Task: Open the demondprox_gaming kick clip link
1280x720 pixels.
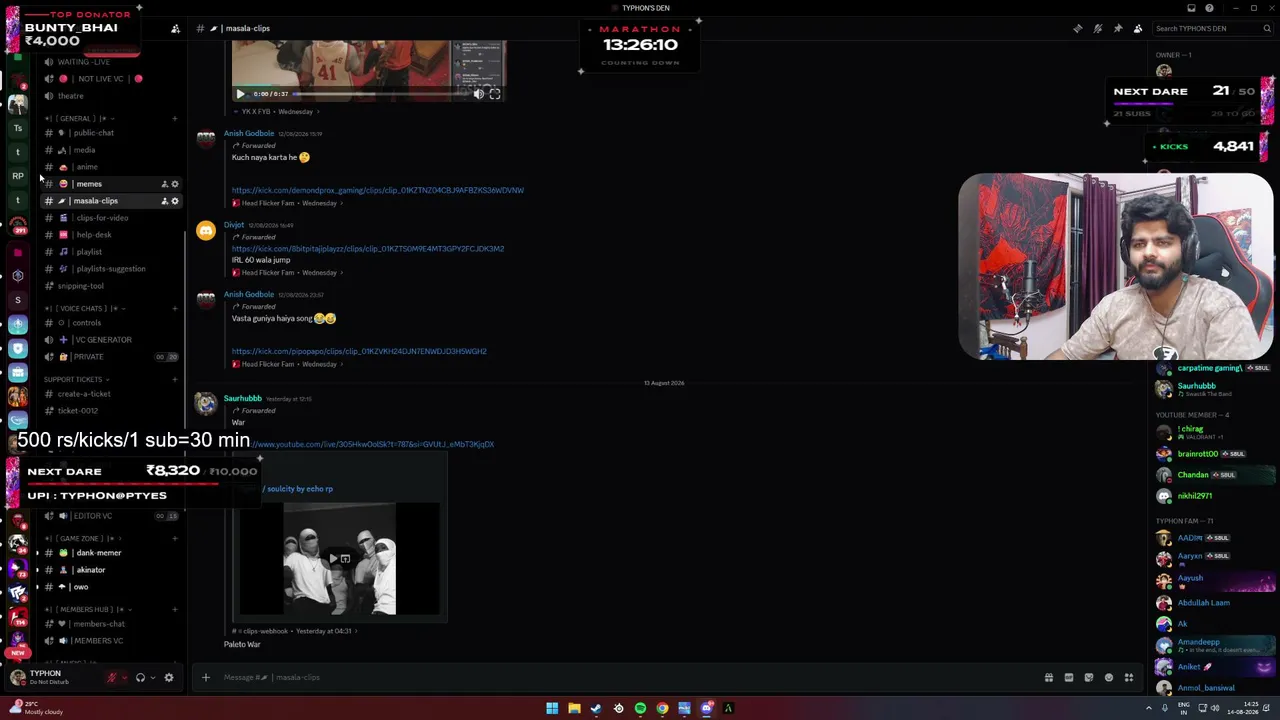Action: pos(378,190)
